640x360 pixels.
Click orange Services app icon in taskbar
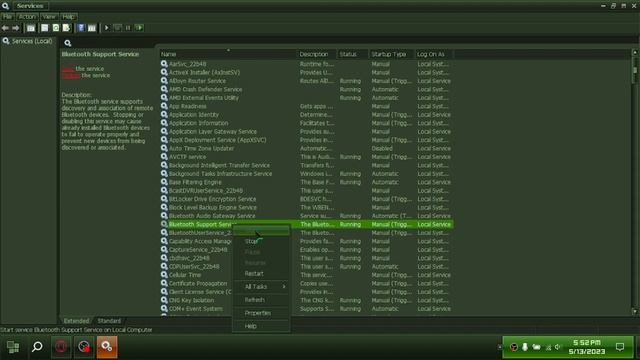pos(107,347)
